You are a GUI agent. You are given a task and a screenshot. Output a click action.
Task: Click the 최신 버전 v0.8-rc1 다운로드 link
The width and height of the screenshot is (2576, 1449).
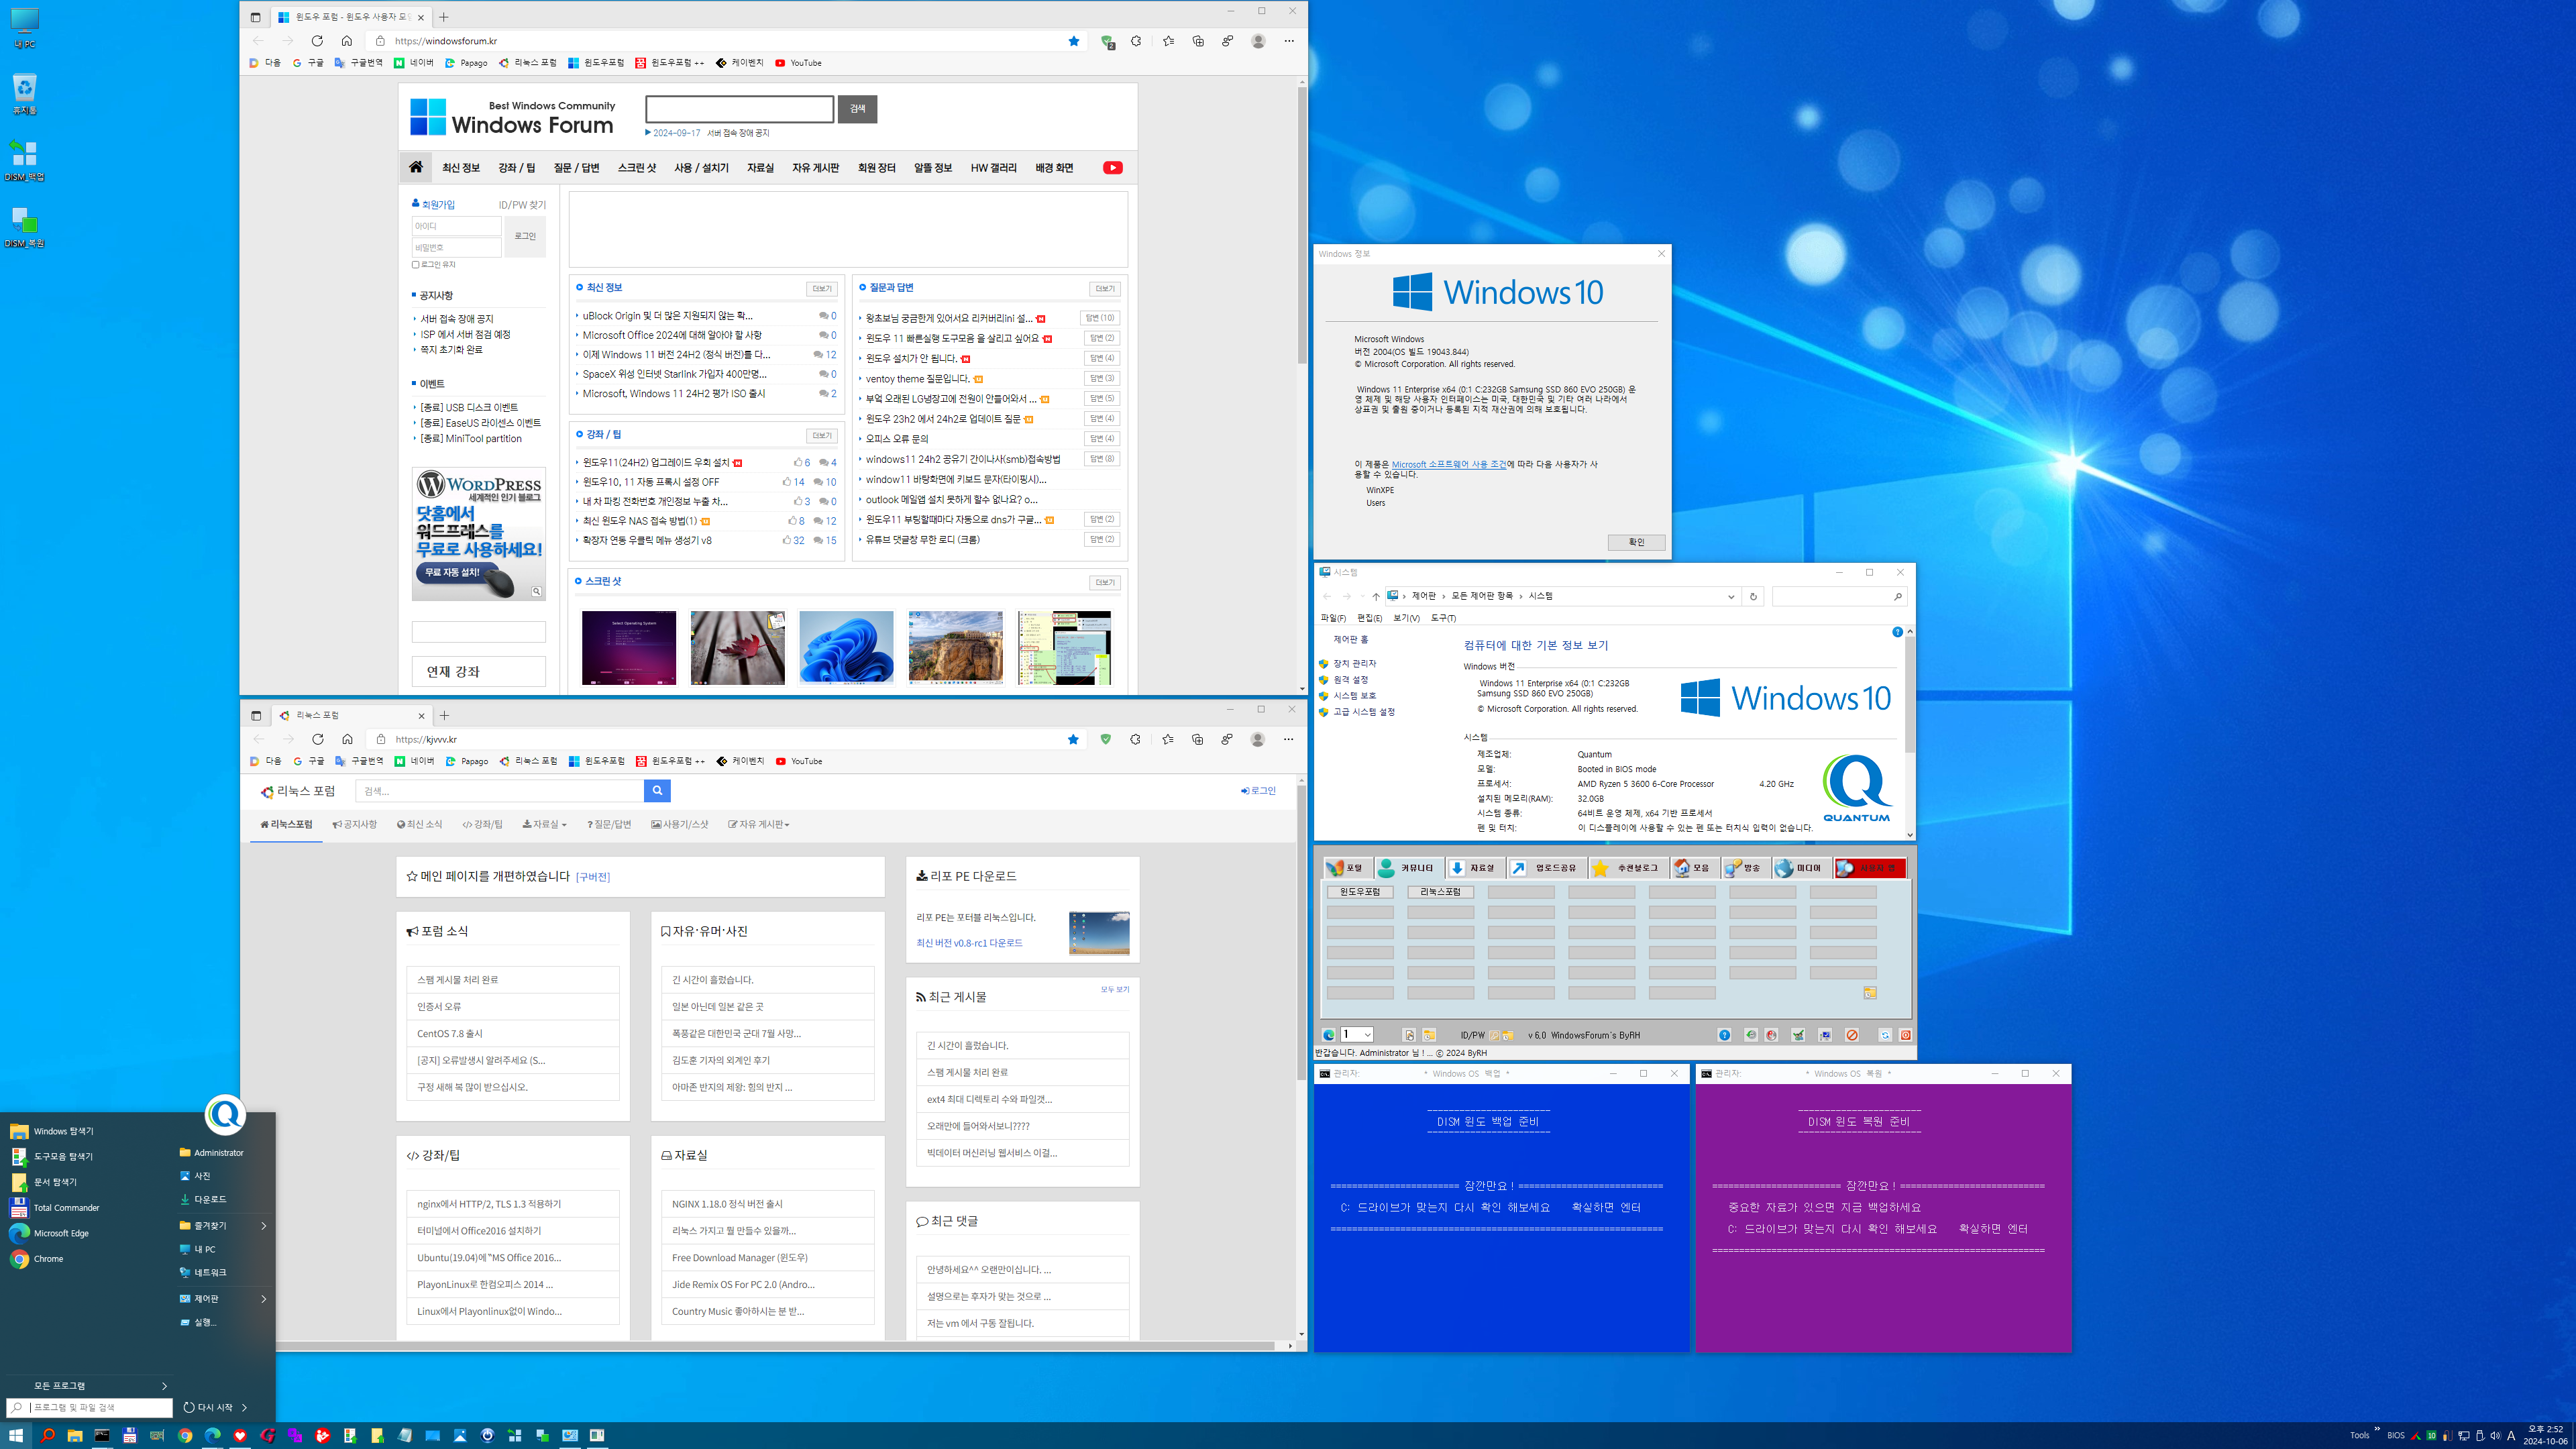pos(969,943)
